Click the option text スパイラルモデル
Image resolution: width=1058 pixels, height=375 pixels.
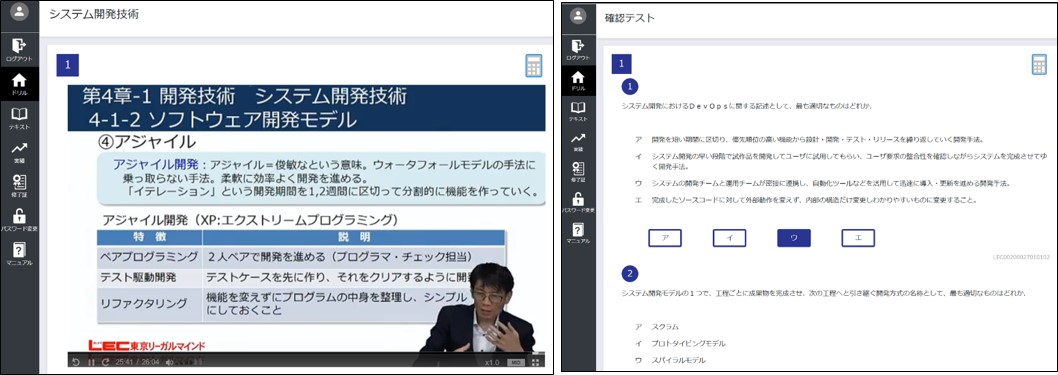coord(678,360)
